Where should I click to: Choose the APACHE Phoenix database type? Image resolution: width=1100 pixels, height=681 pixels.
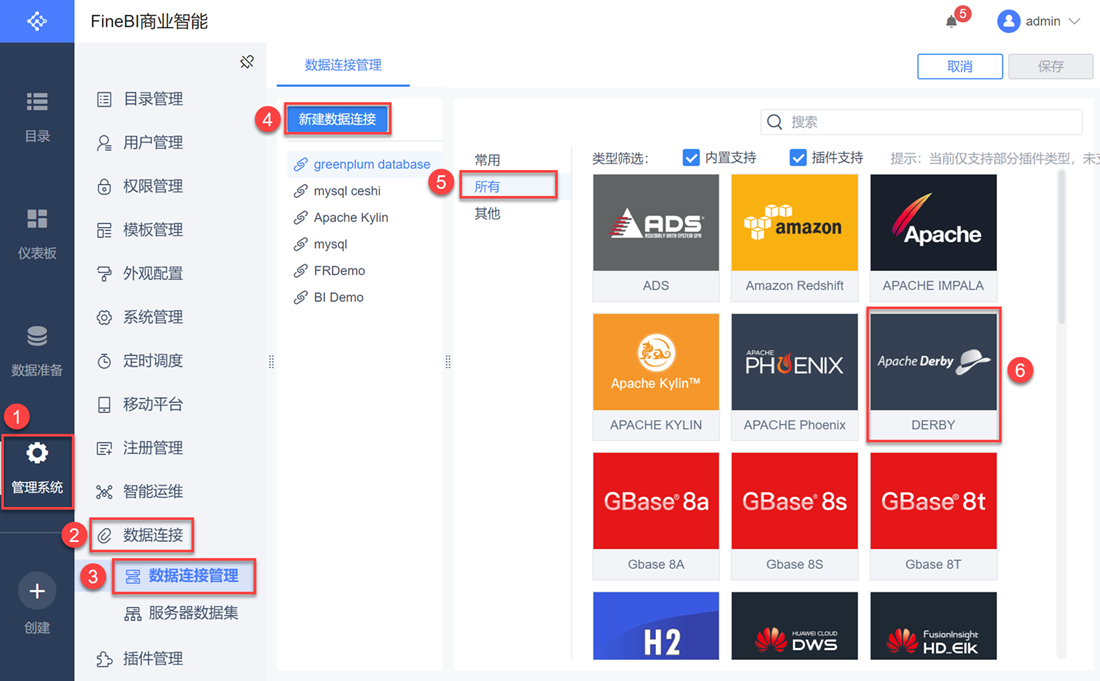click(x=795, y=377)
